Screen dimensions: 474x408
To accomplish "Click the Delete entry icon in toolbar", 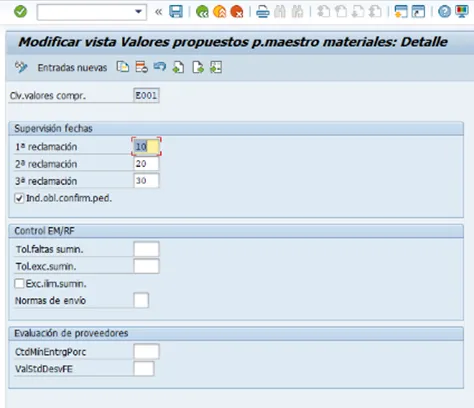I will point(141,67).
